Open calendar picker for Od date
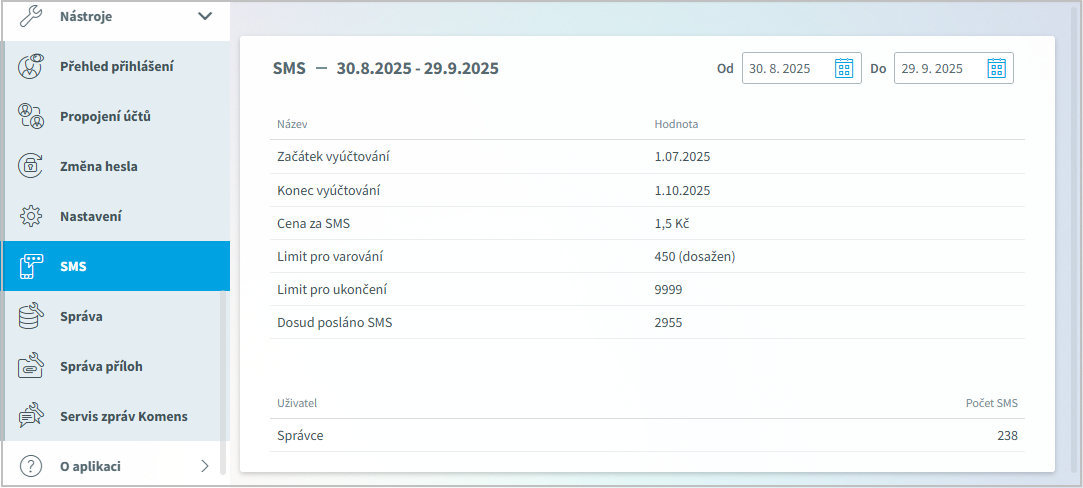 pyautogui.click(x=844, y=68)
